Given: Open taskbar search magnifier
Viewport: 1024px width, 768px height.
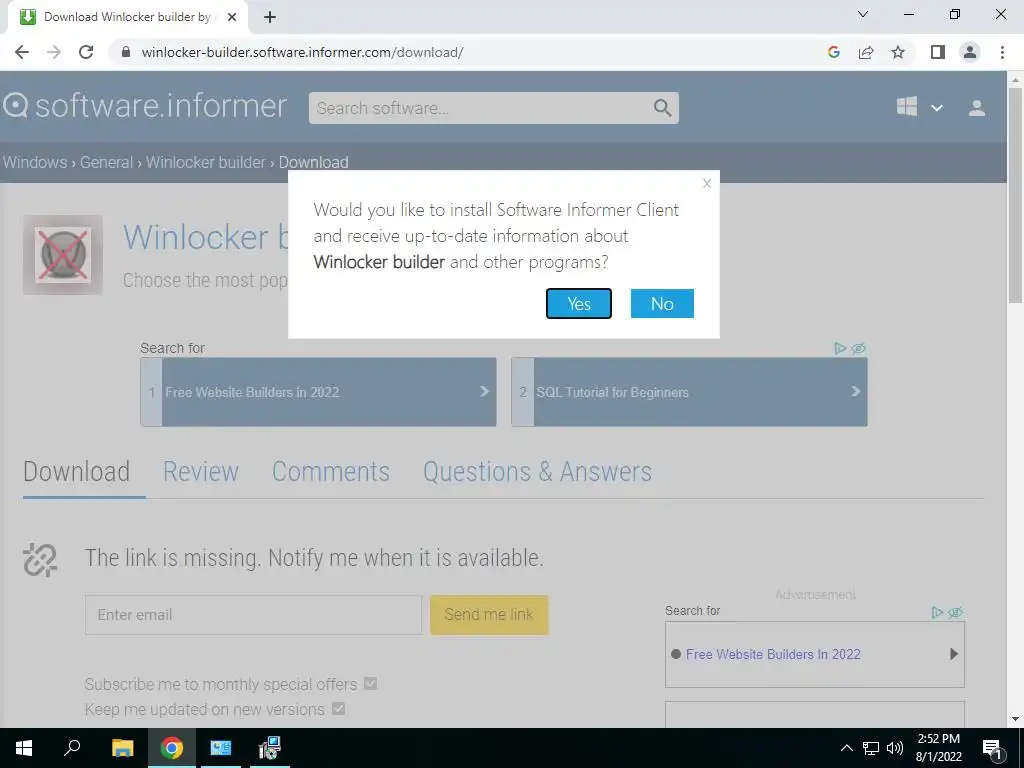Looking at the screenshot, I should click(72, 748).
